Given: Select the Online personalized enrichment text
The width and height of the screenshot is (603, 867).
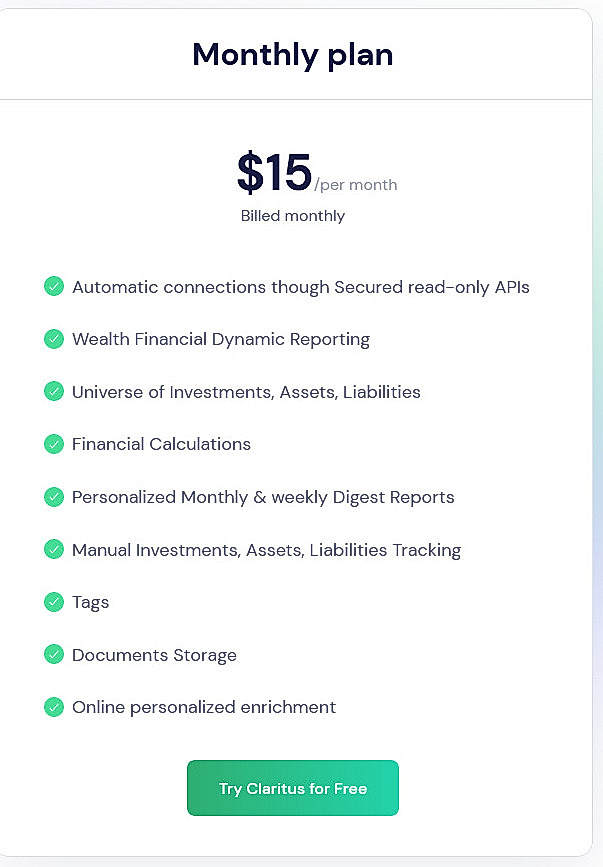Looking at the screenshot, I should [203, 707].
